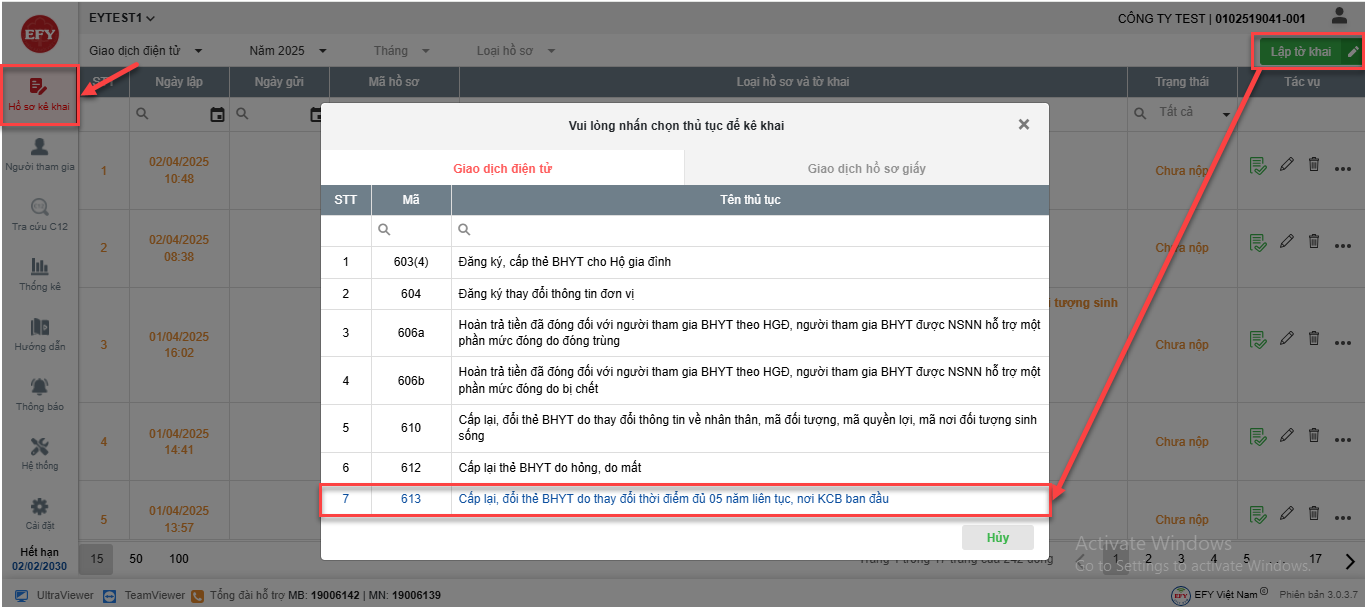Click the user account icon
Viewport: 1365px width, 607px height.
coord(1339,17)
